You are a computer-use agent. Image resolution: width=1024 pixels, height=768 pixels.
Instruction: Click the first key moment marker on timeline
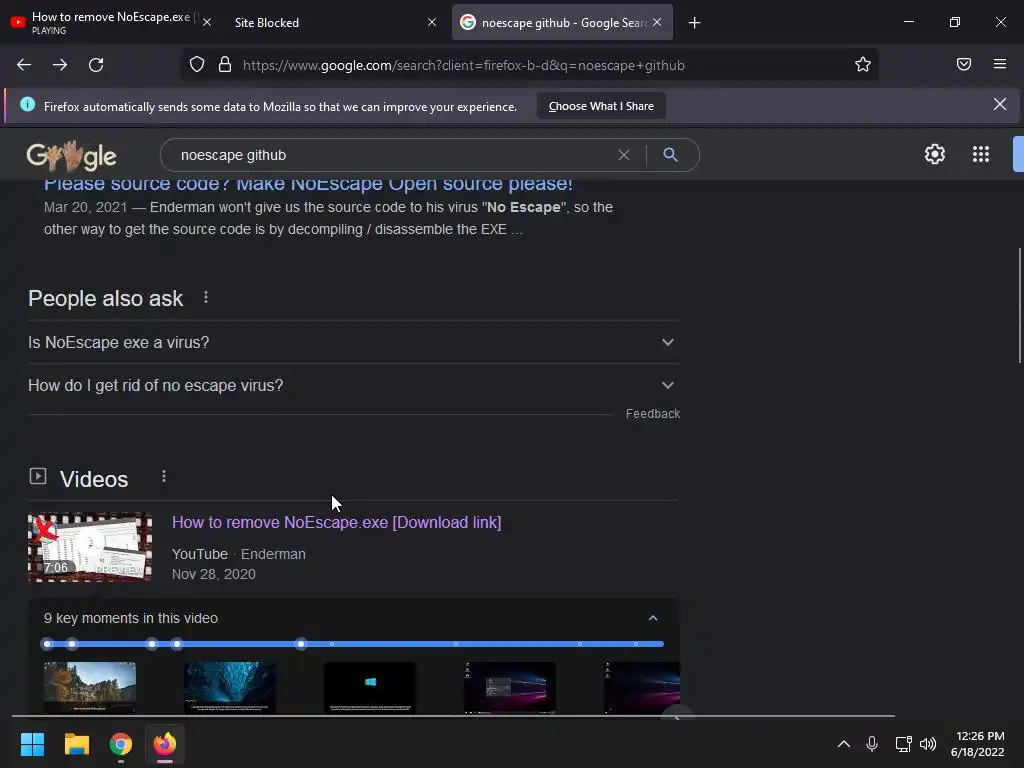(47, 644)
